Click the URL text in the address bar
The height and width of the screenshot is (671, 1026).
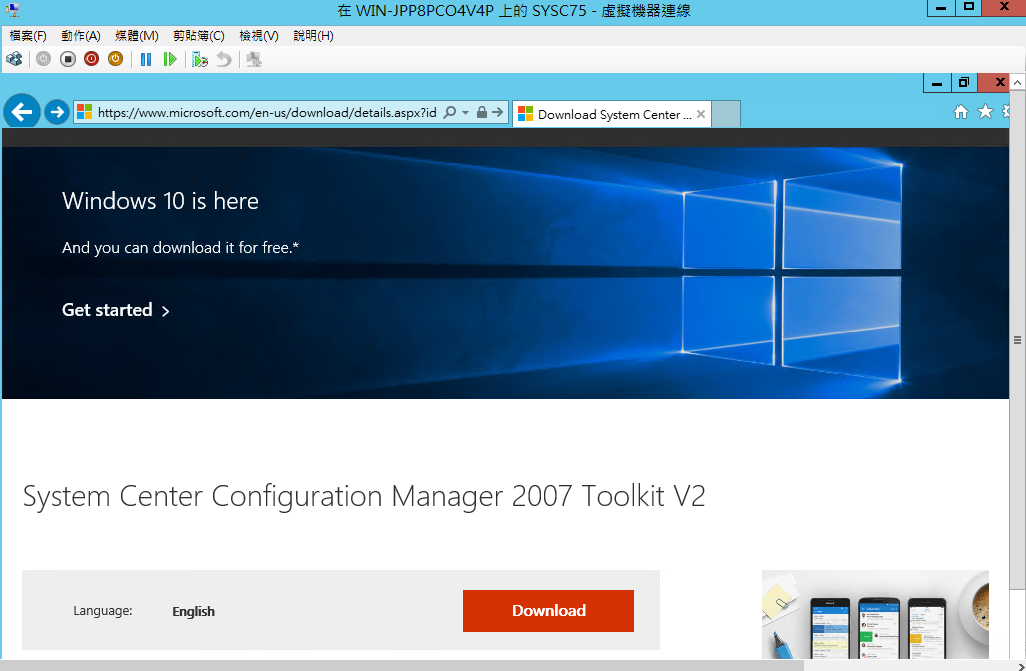pos(267,113)
